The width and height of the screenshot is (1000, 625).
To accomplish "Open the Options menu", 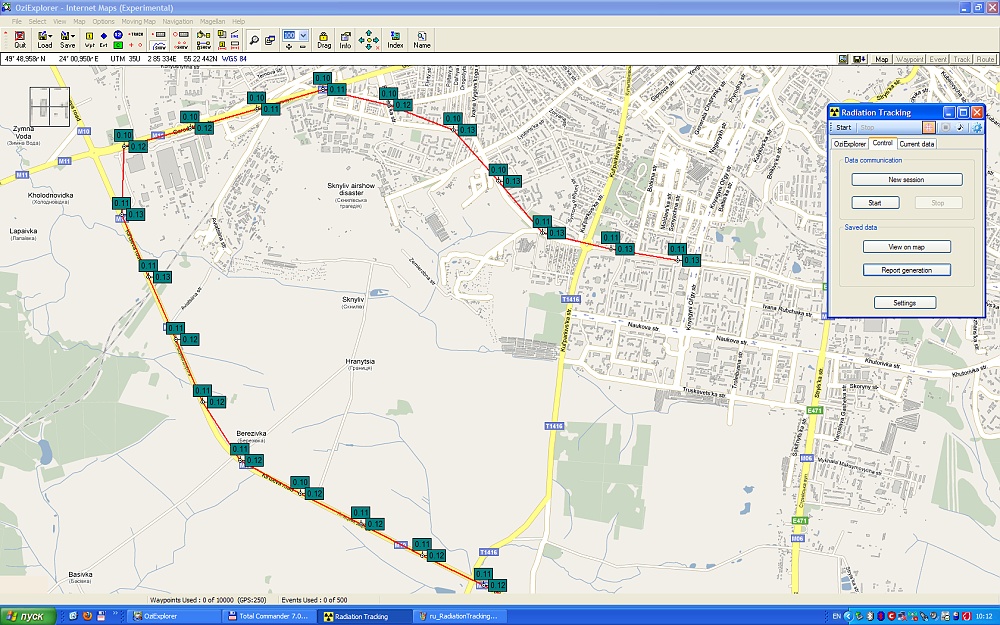I will tap(103, 21).
